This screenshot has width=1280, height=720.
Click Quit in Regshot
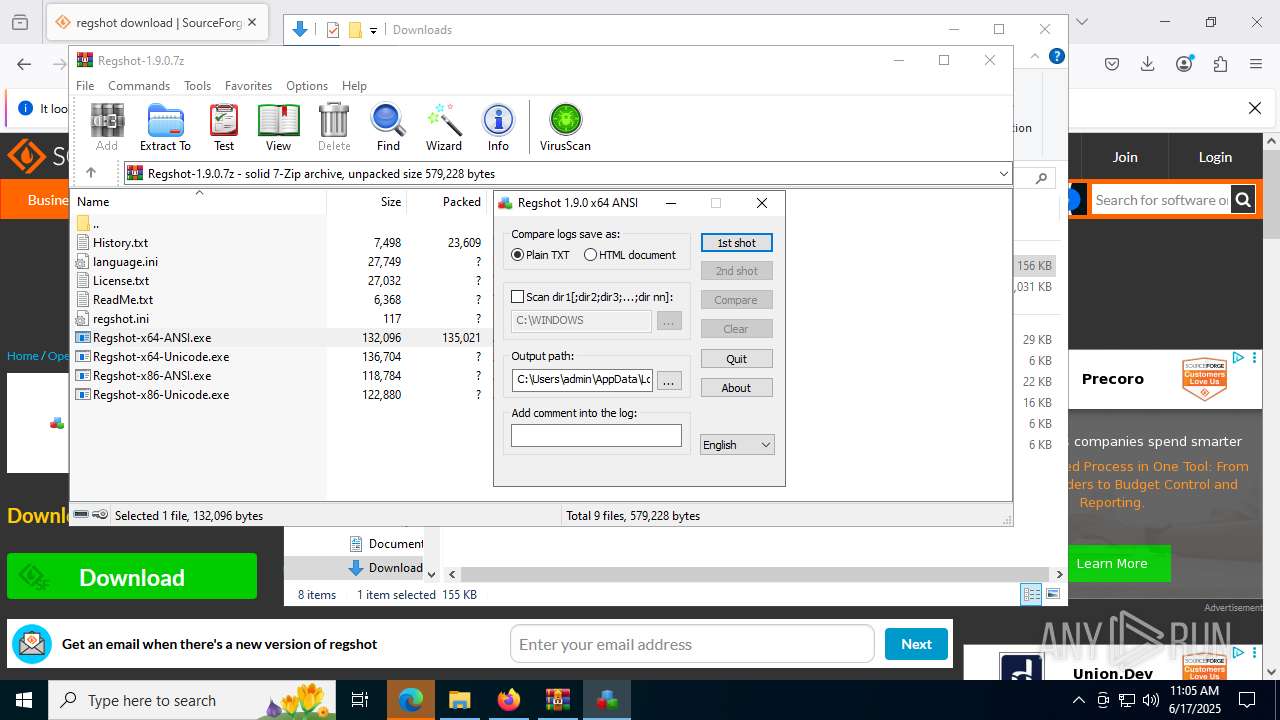(x=737, y=359)
